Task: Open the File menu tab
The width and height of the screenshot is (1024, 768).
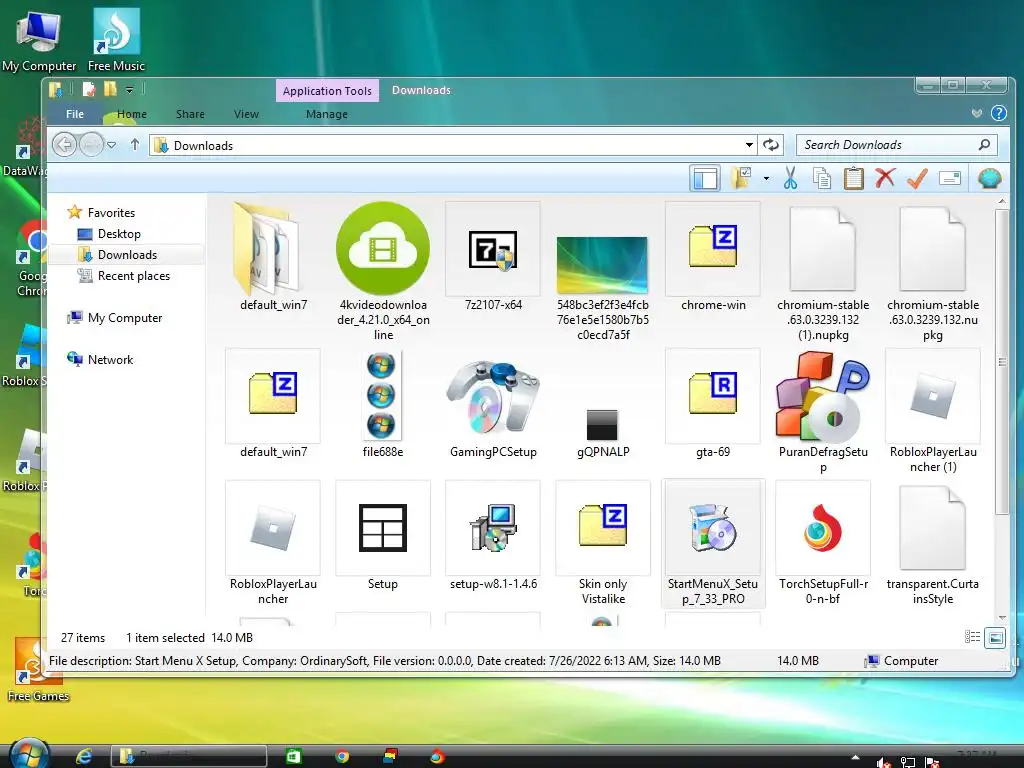Action: (x=75, y=114)
